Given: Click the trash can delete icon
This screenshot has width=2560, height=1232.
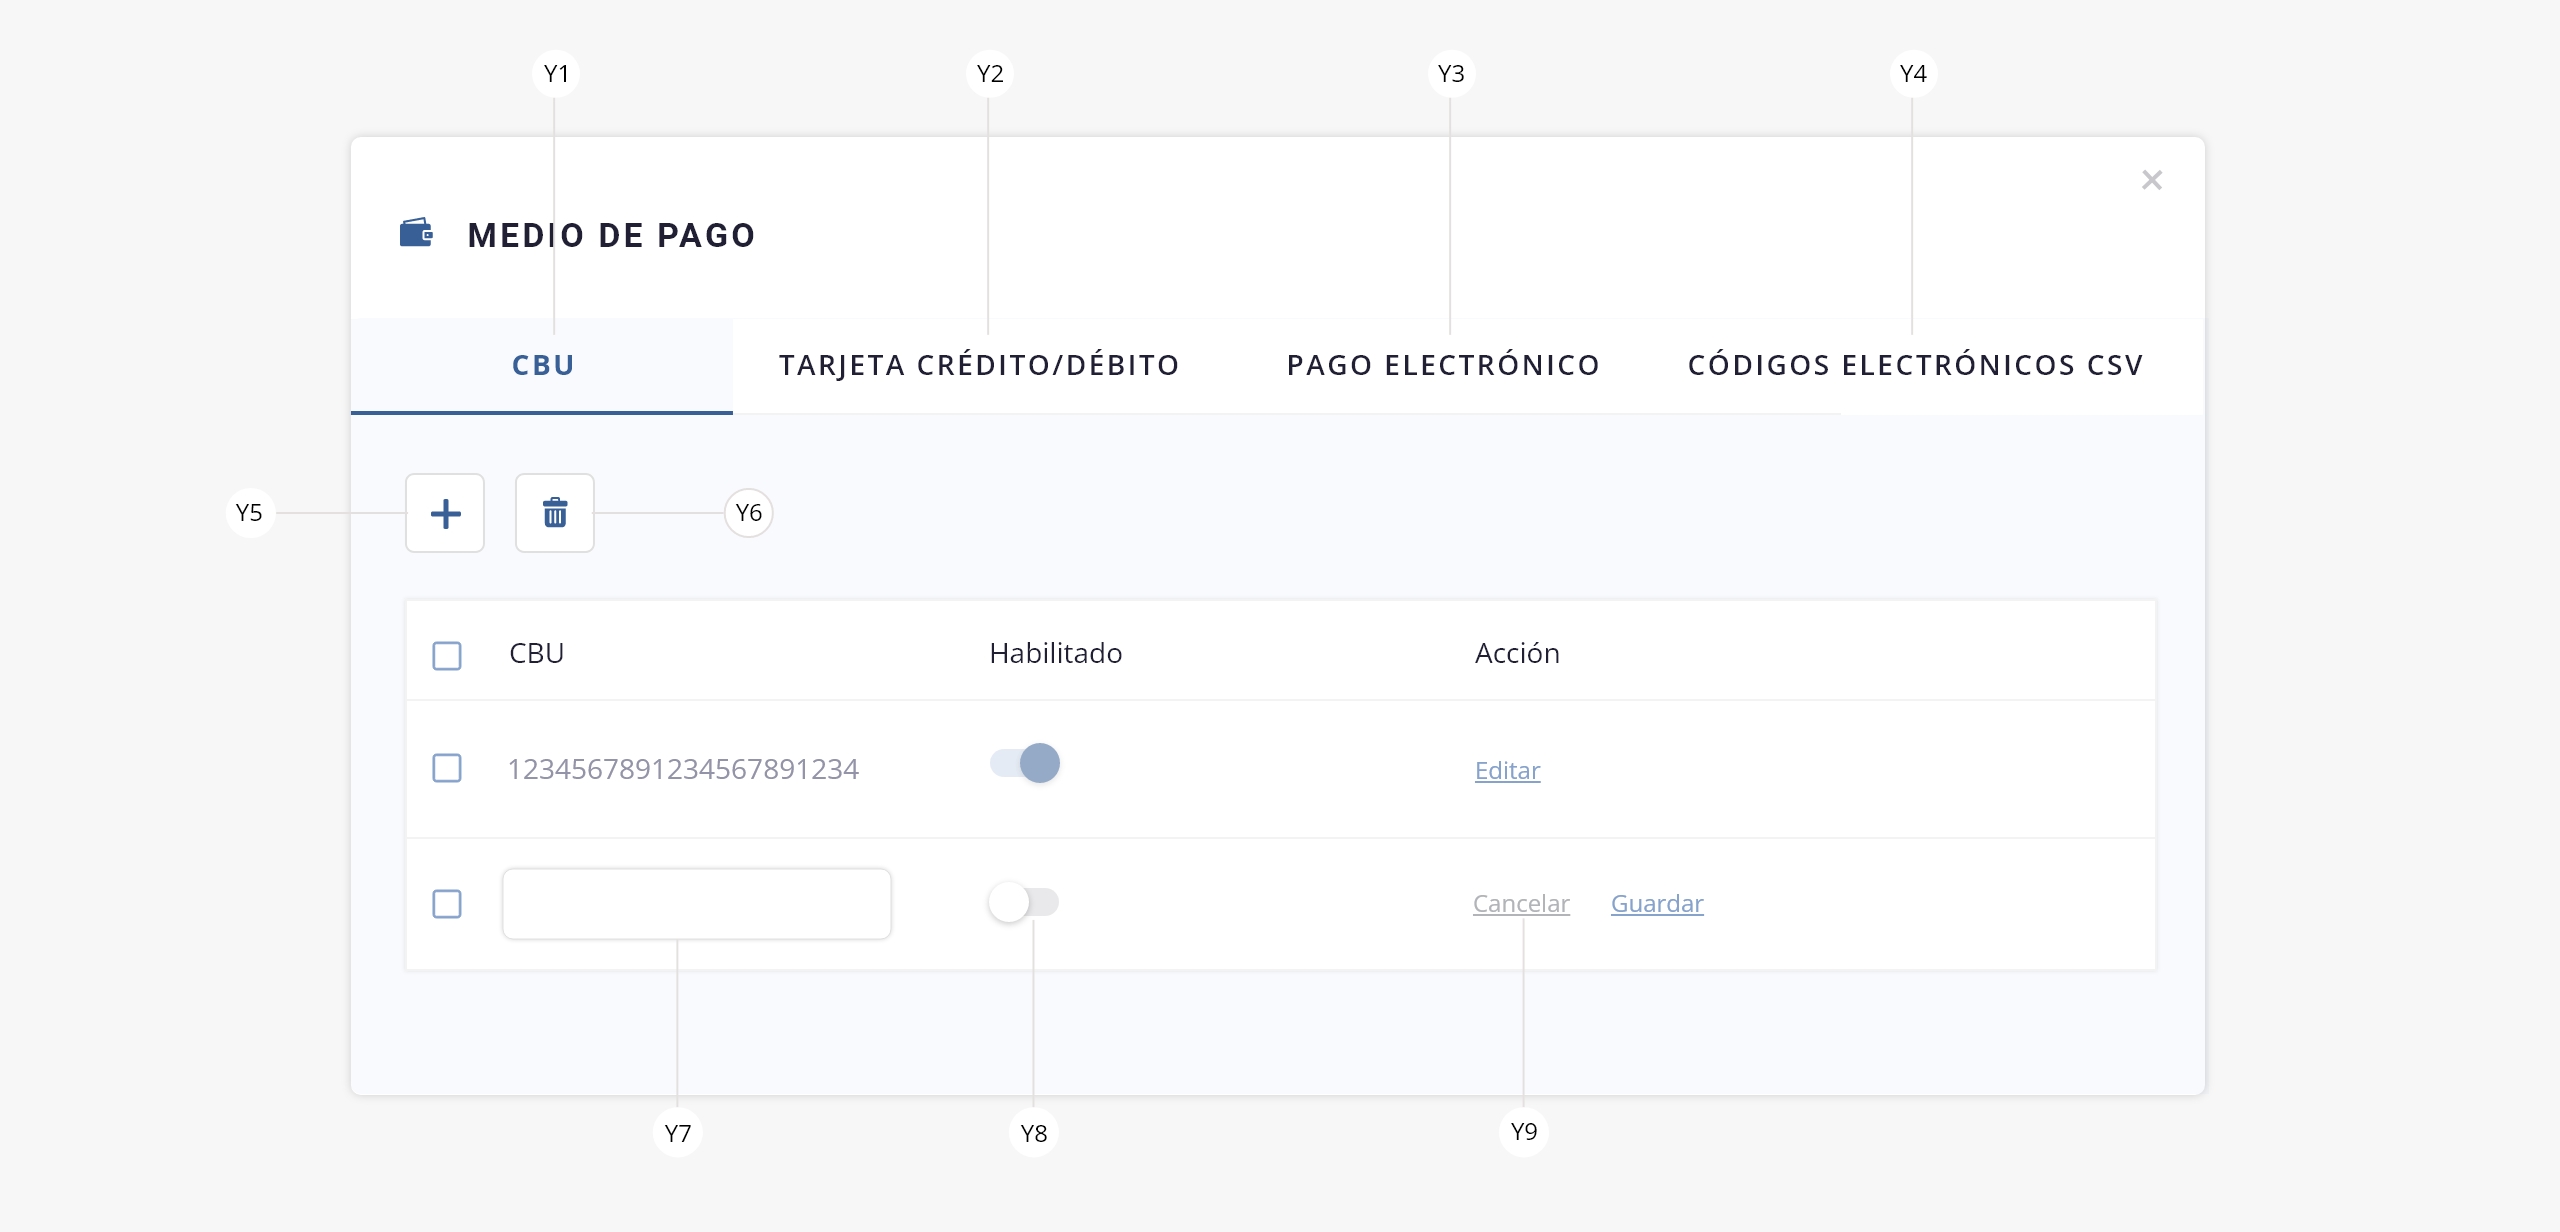Looking at the screenshot, I should tap(555, 513).
